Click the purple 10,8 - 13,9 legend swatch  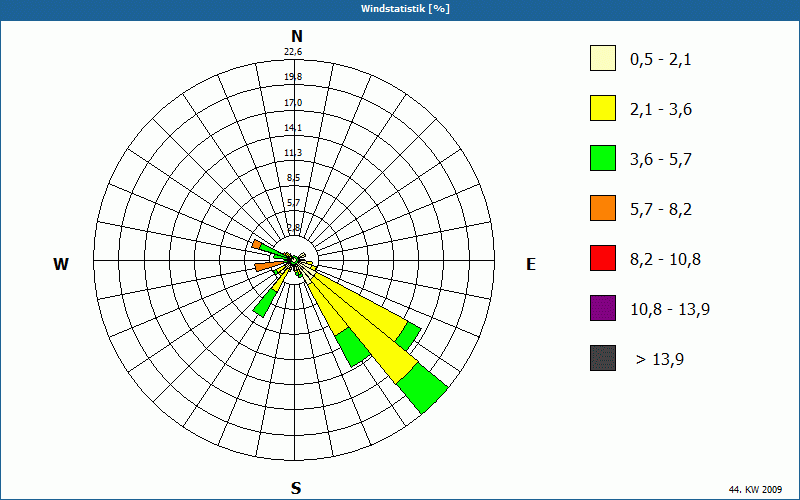click(x=603, y=308)
